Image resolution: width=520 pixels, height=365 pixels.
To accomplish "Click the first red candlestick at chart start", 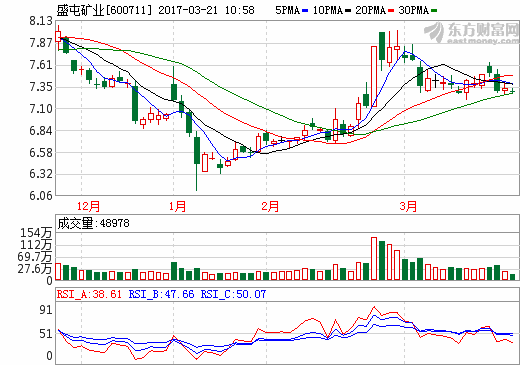I will coord(58,37).
